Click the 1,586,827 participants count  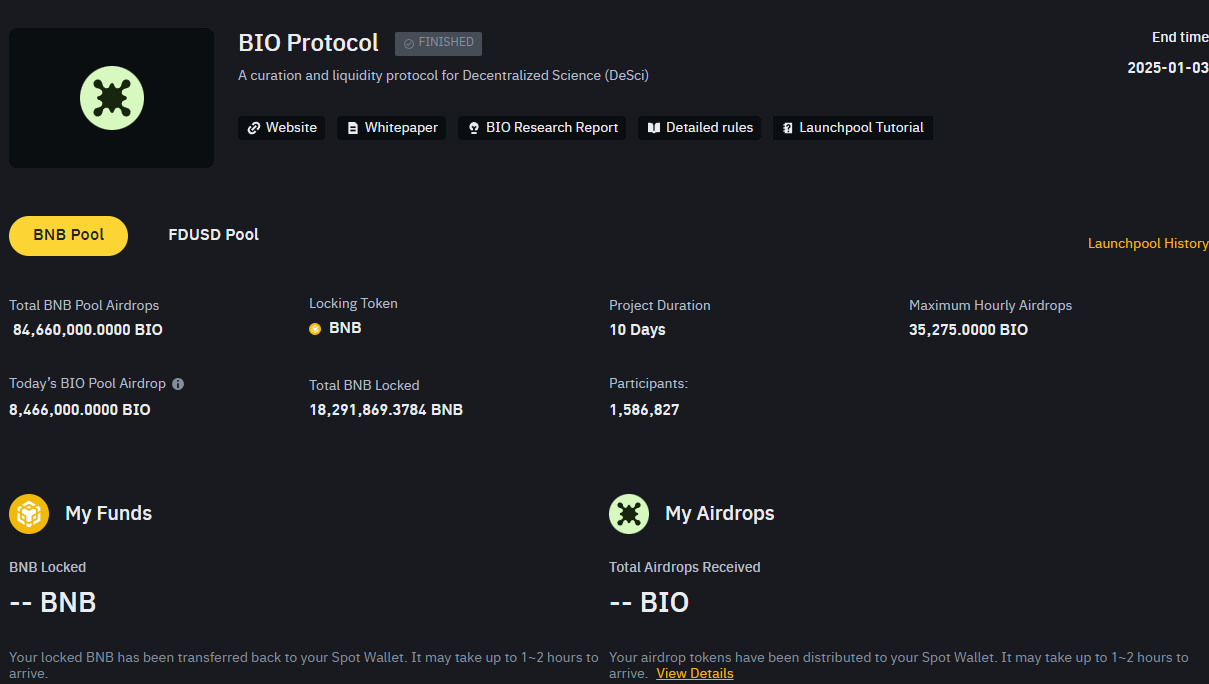(644, 410)
